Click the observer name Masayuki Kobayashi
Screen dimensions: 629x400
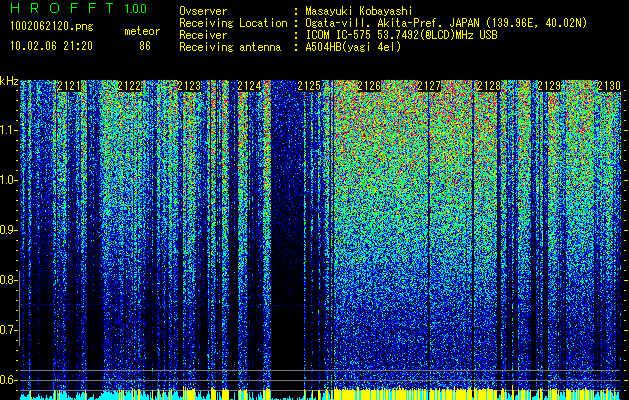359,11
